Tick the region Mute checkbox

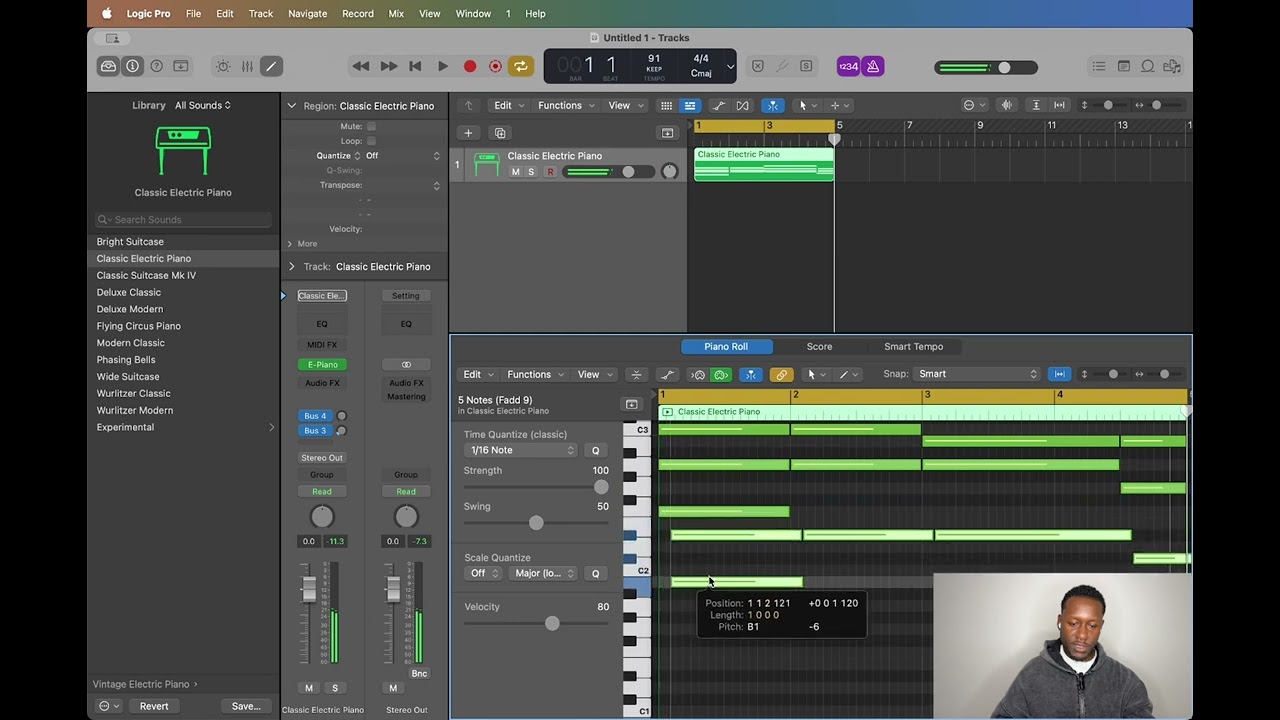[371, 126]
